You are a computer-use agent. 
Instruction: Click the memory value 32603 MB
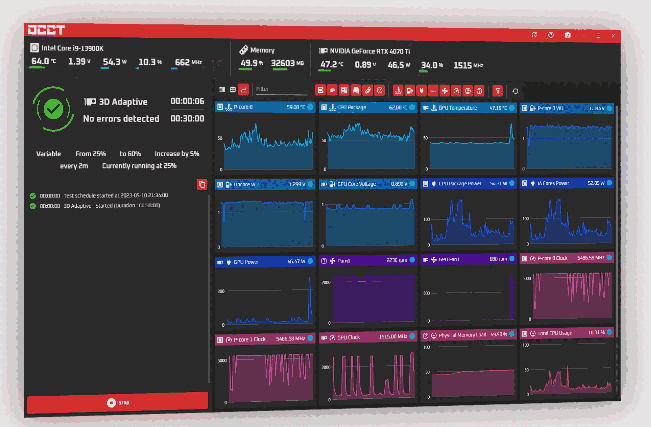coord(287,63)
